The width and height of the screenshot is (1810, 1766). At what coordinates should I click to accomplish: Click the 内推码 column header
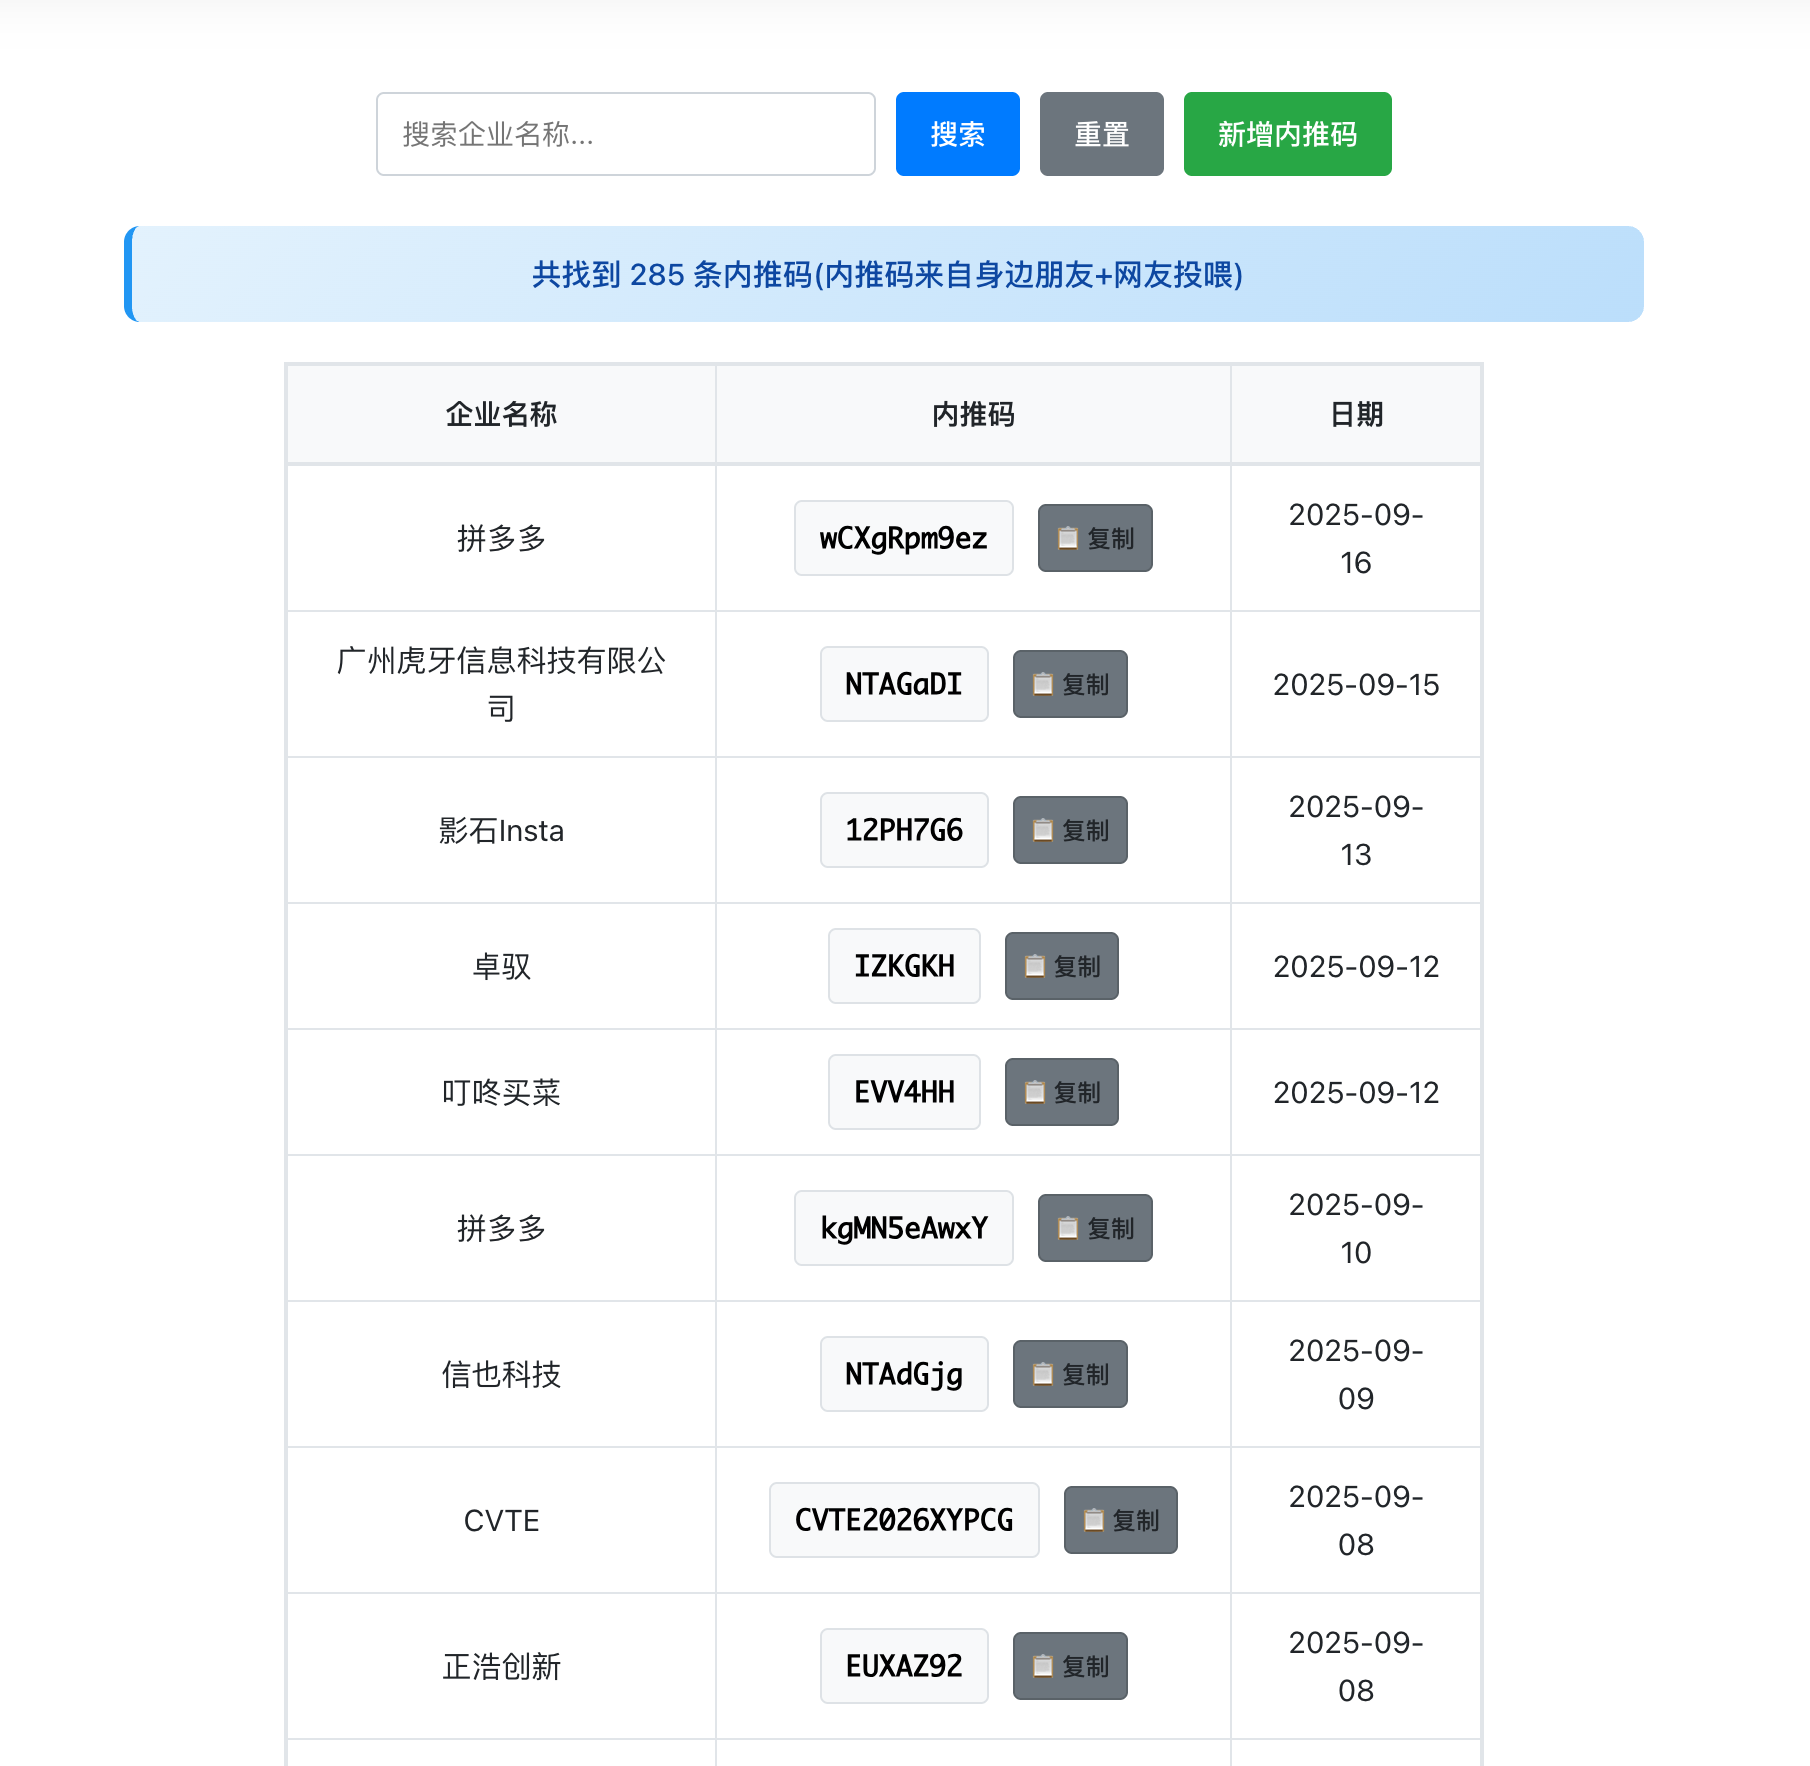point(972,414)
